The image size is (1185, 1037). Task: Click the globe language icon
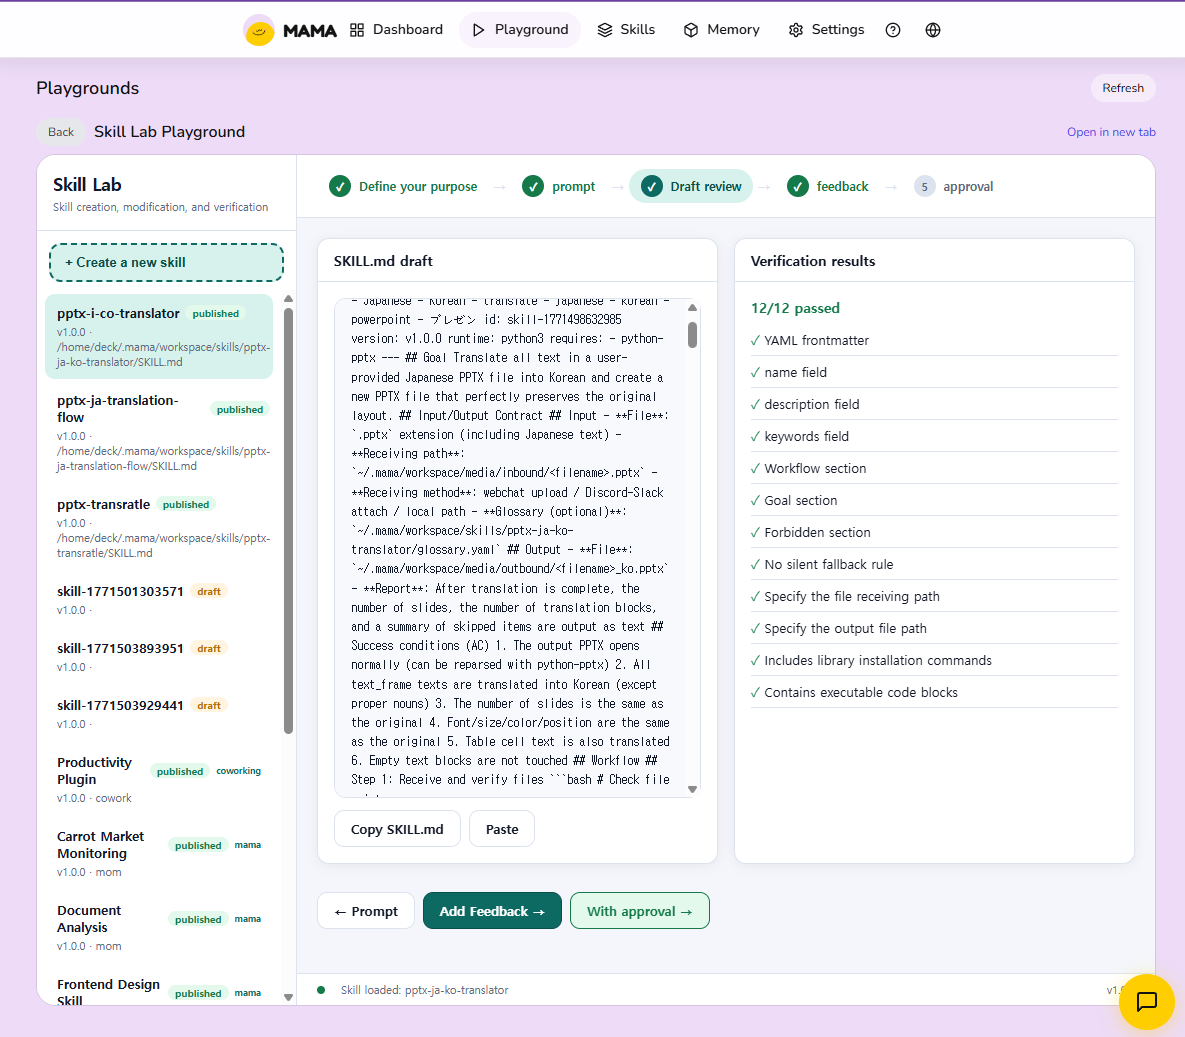933,30
